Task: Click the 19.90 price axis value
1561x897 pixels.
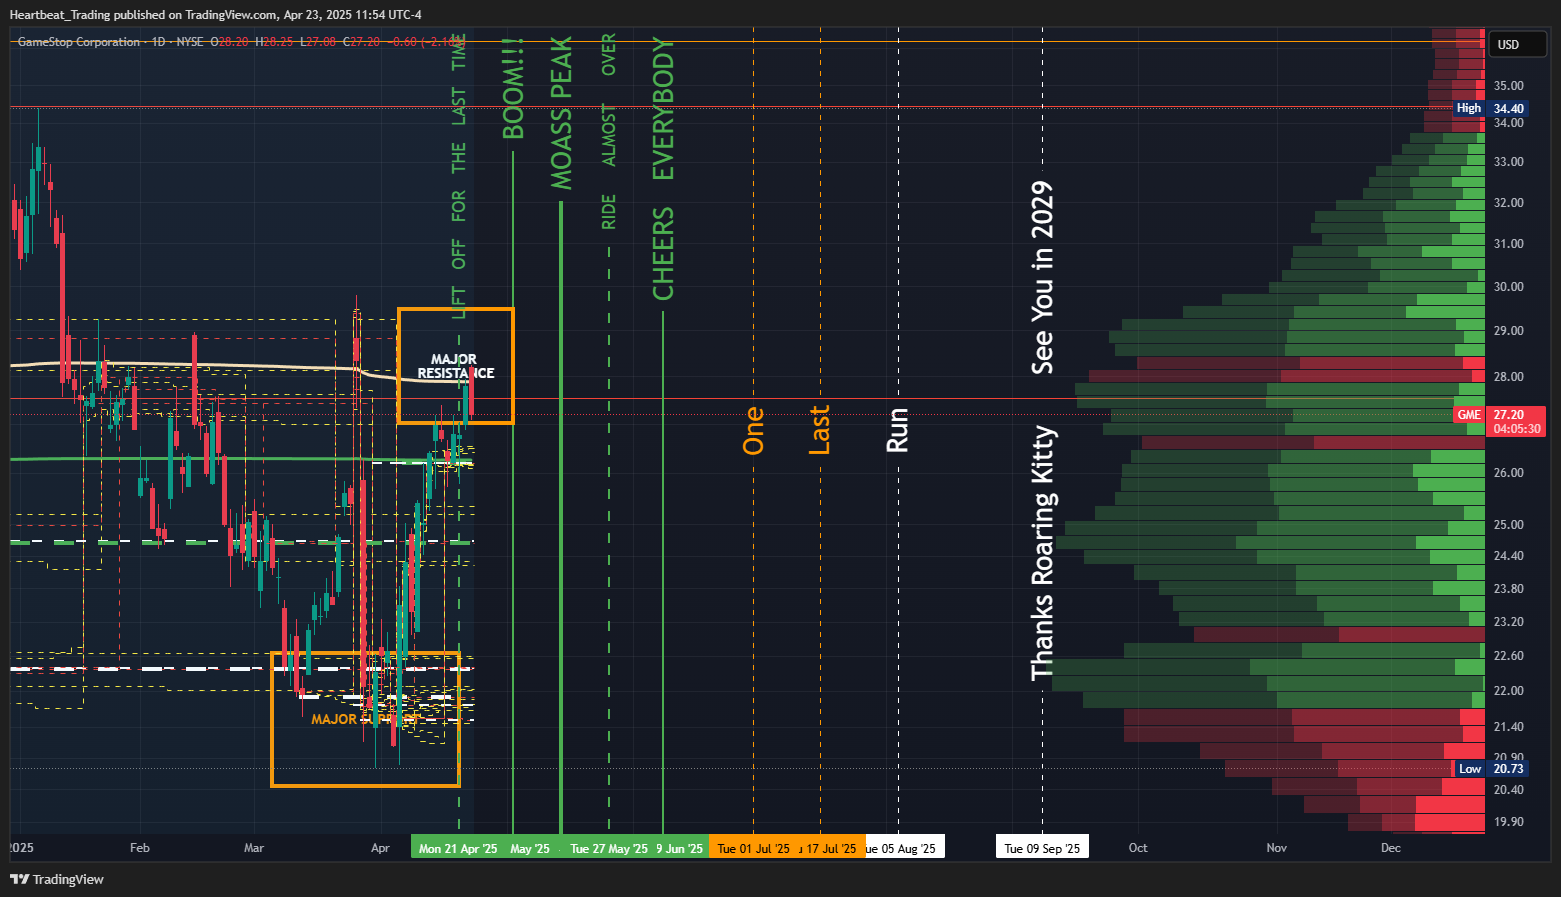Action: tap(1508, 822)
